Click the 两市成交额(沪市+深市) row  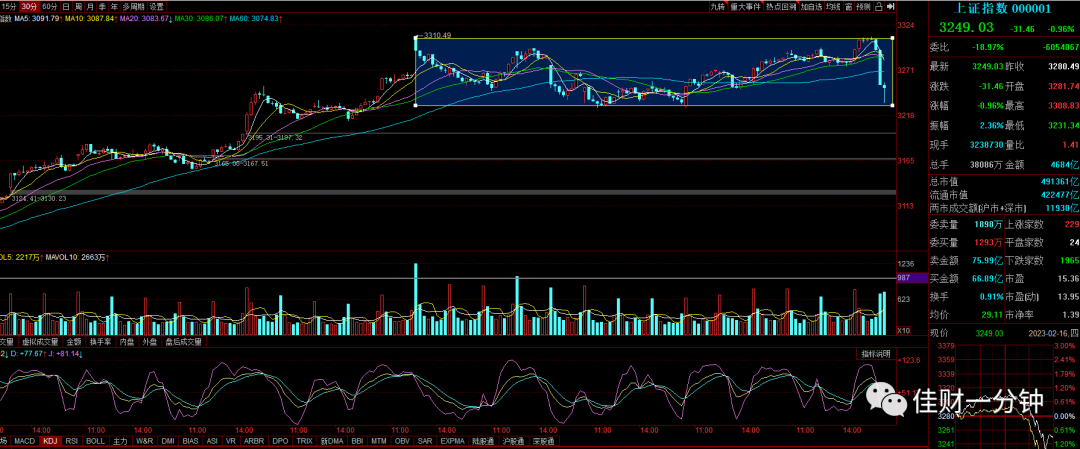(1004, 207)
